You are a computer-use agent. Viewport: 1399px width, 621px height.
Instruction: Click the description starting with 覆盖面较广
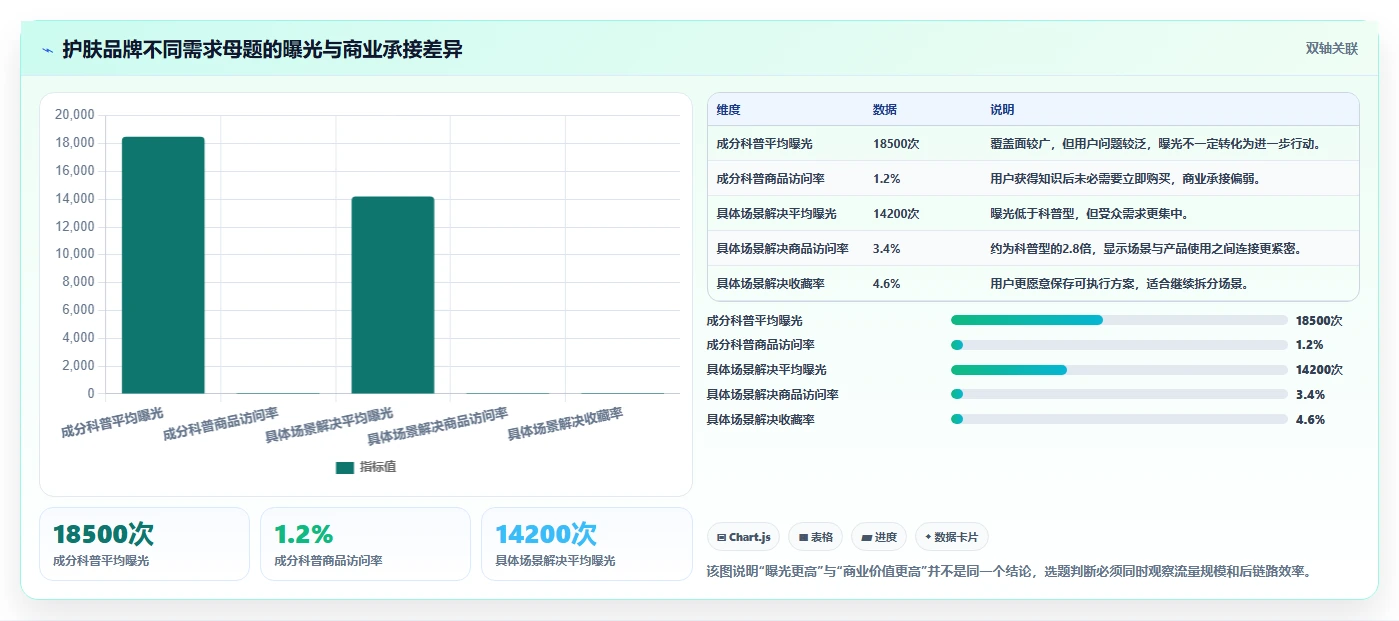click(x=1156, y=144)
